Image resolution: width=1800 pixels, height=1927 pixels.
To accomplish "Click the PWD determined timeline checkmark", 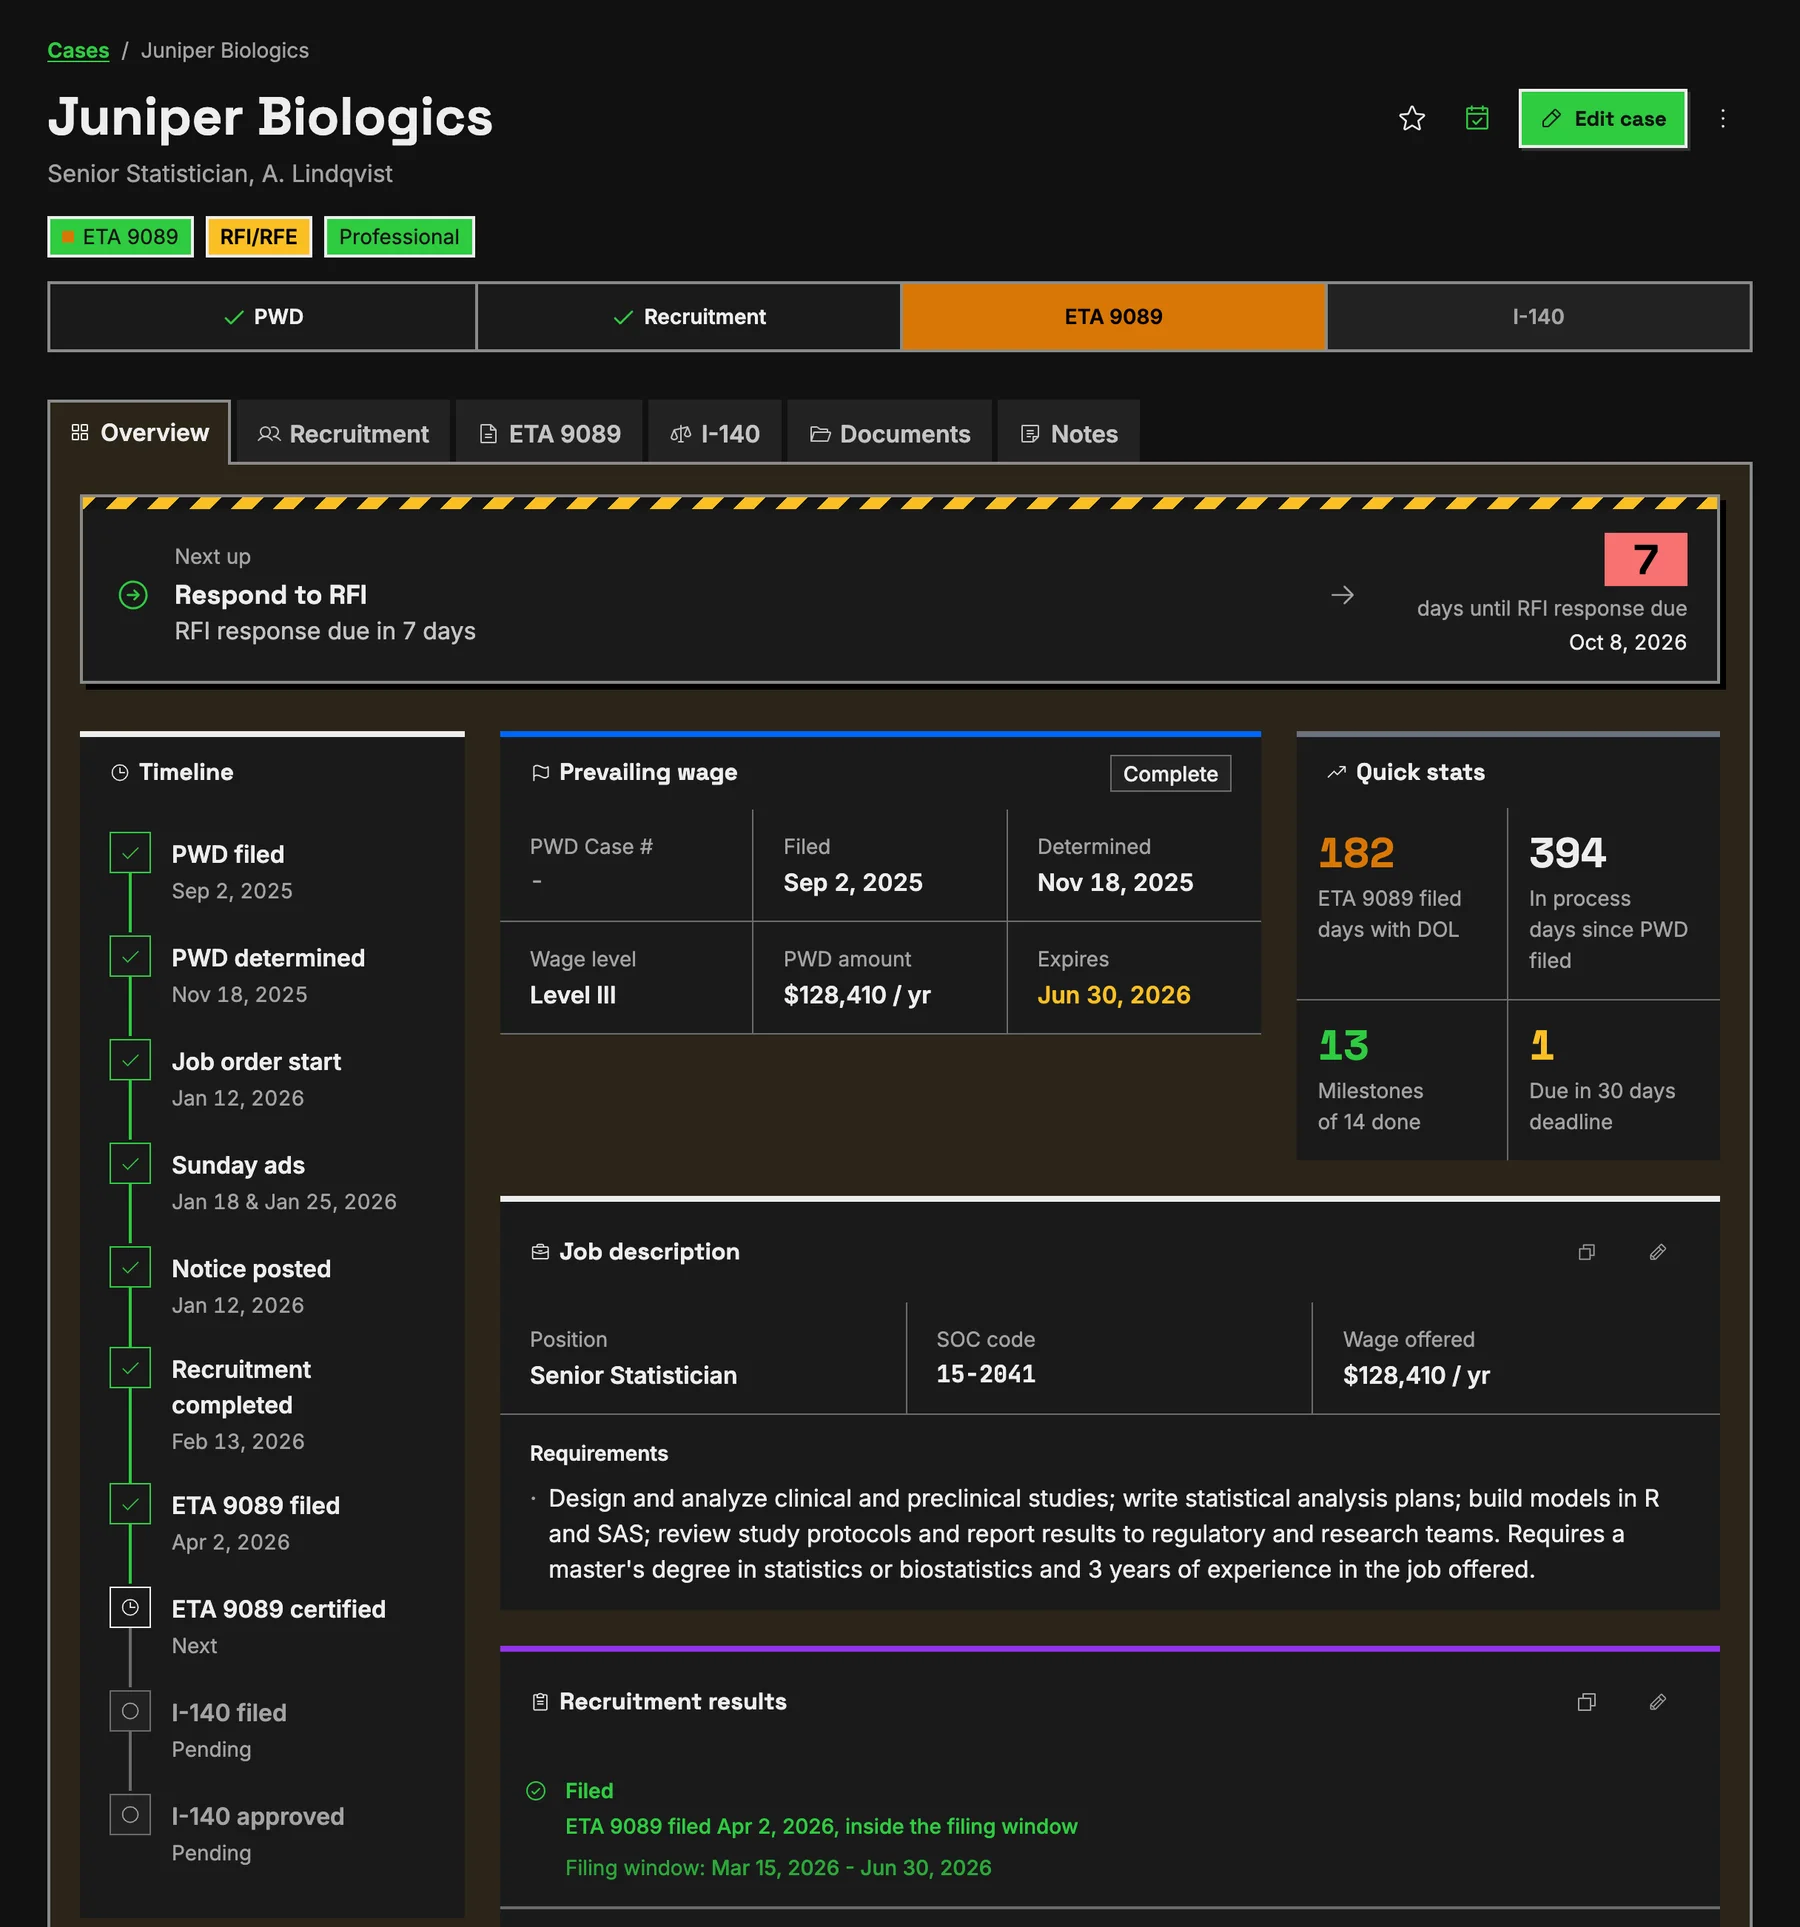I will pos(130,957).
